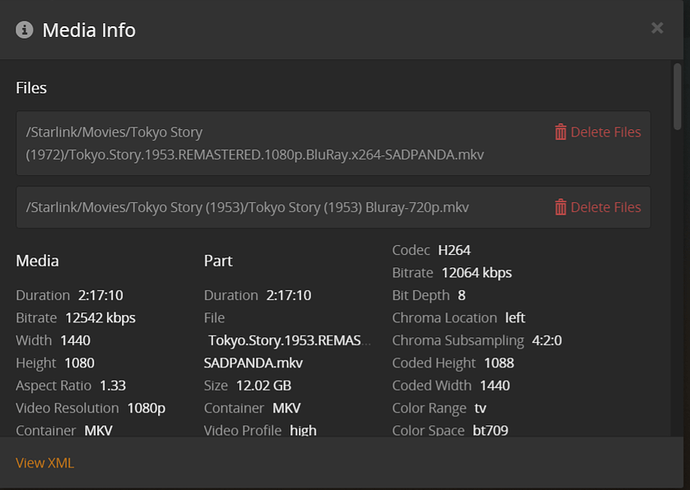Click the Media Info title text

[89, 30]
